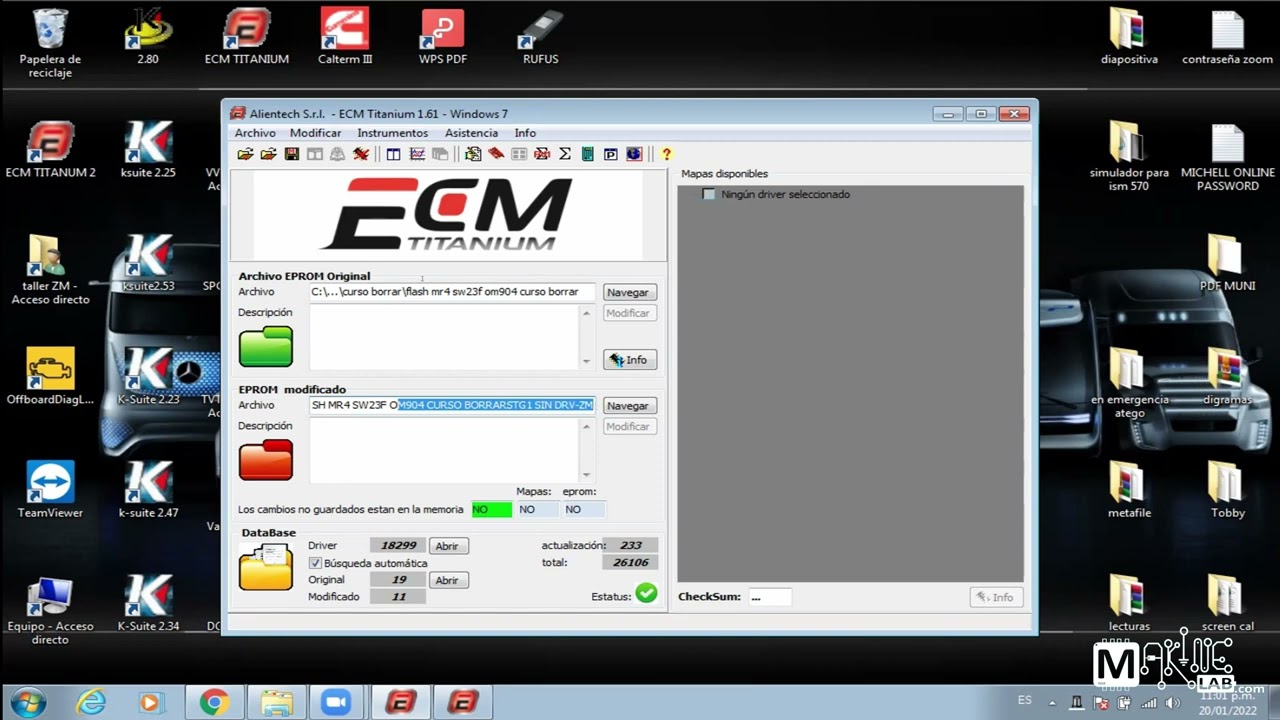The image size is (1280, 720).
Task: Click the globe toolbar icon
Action: point(634,154)
